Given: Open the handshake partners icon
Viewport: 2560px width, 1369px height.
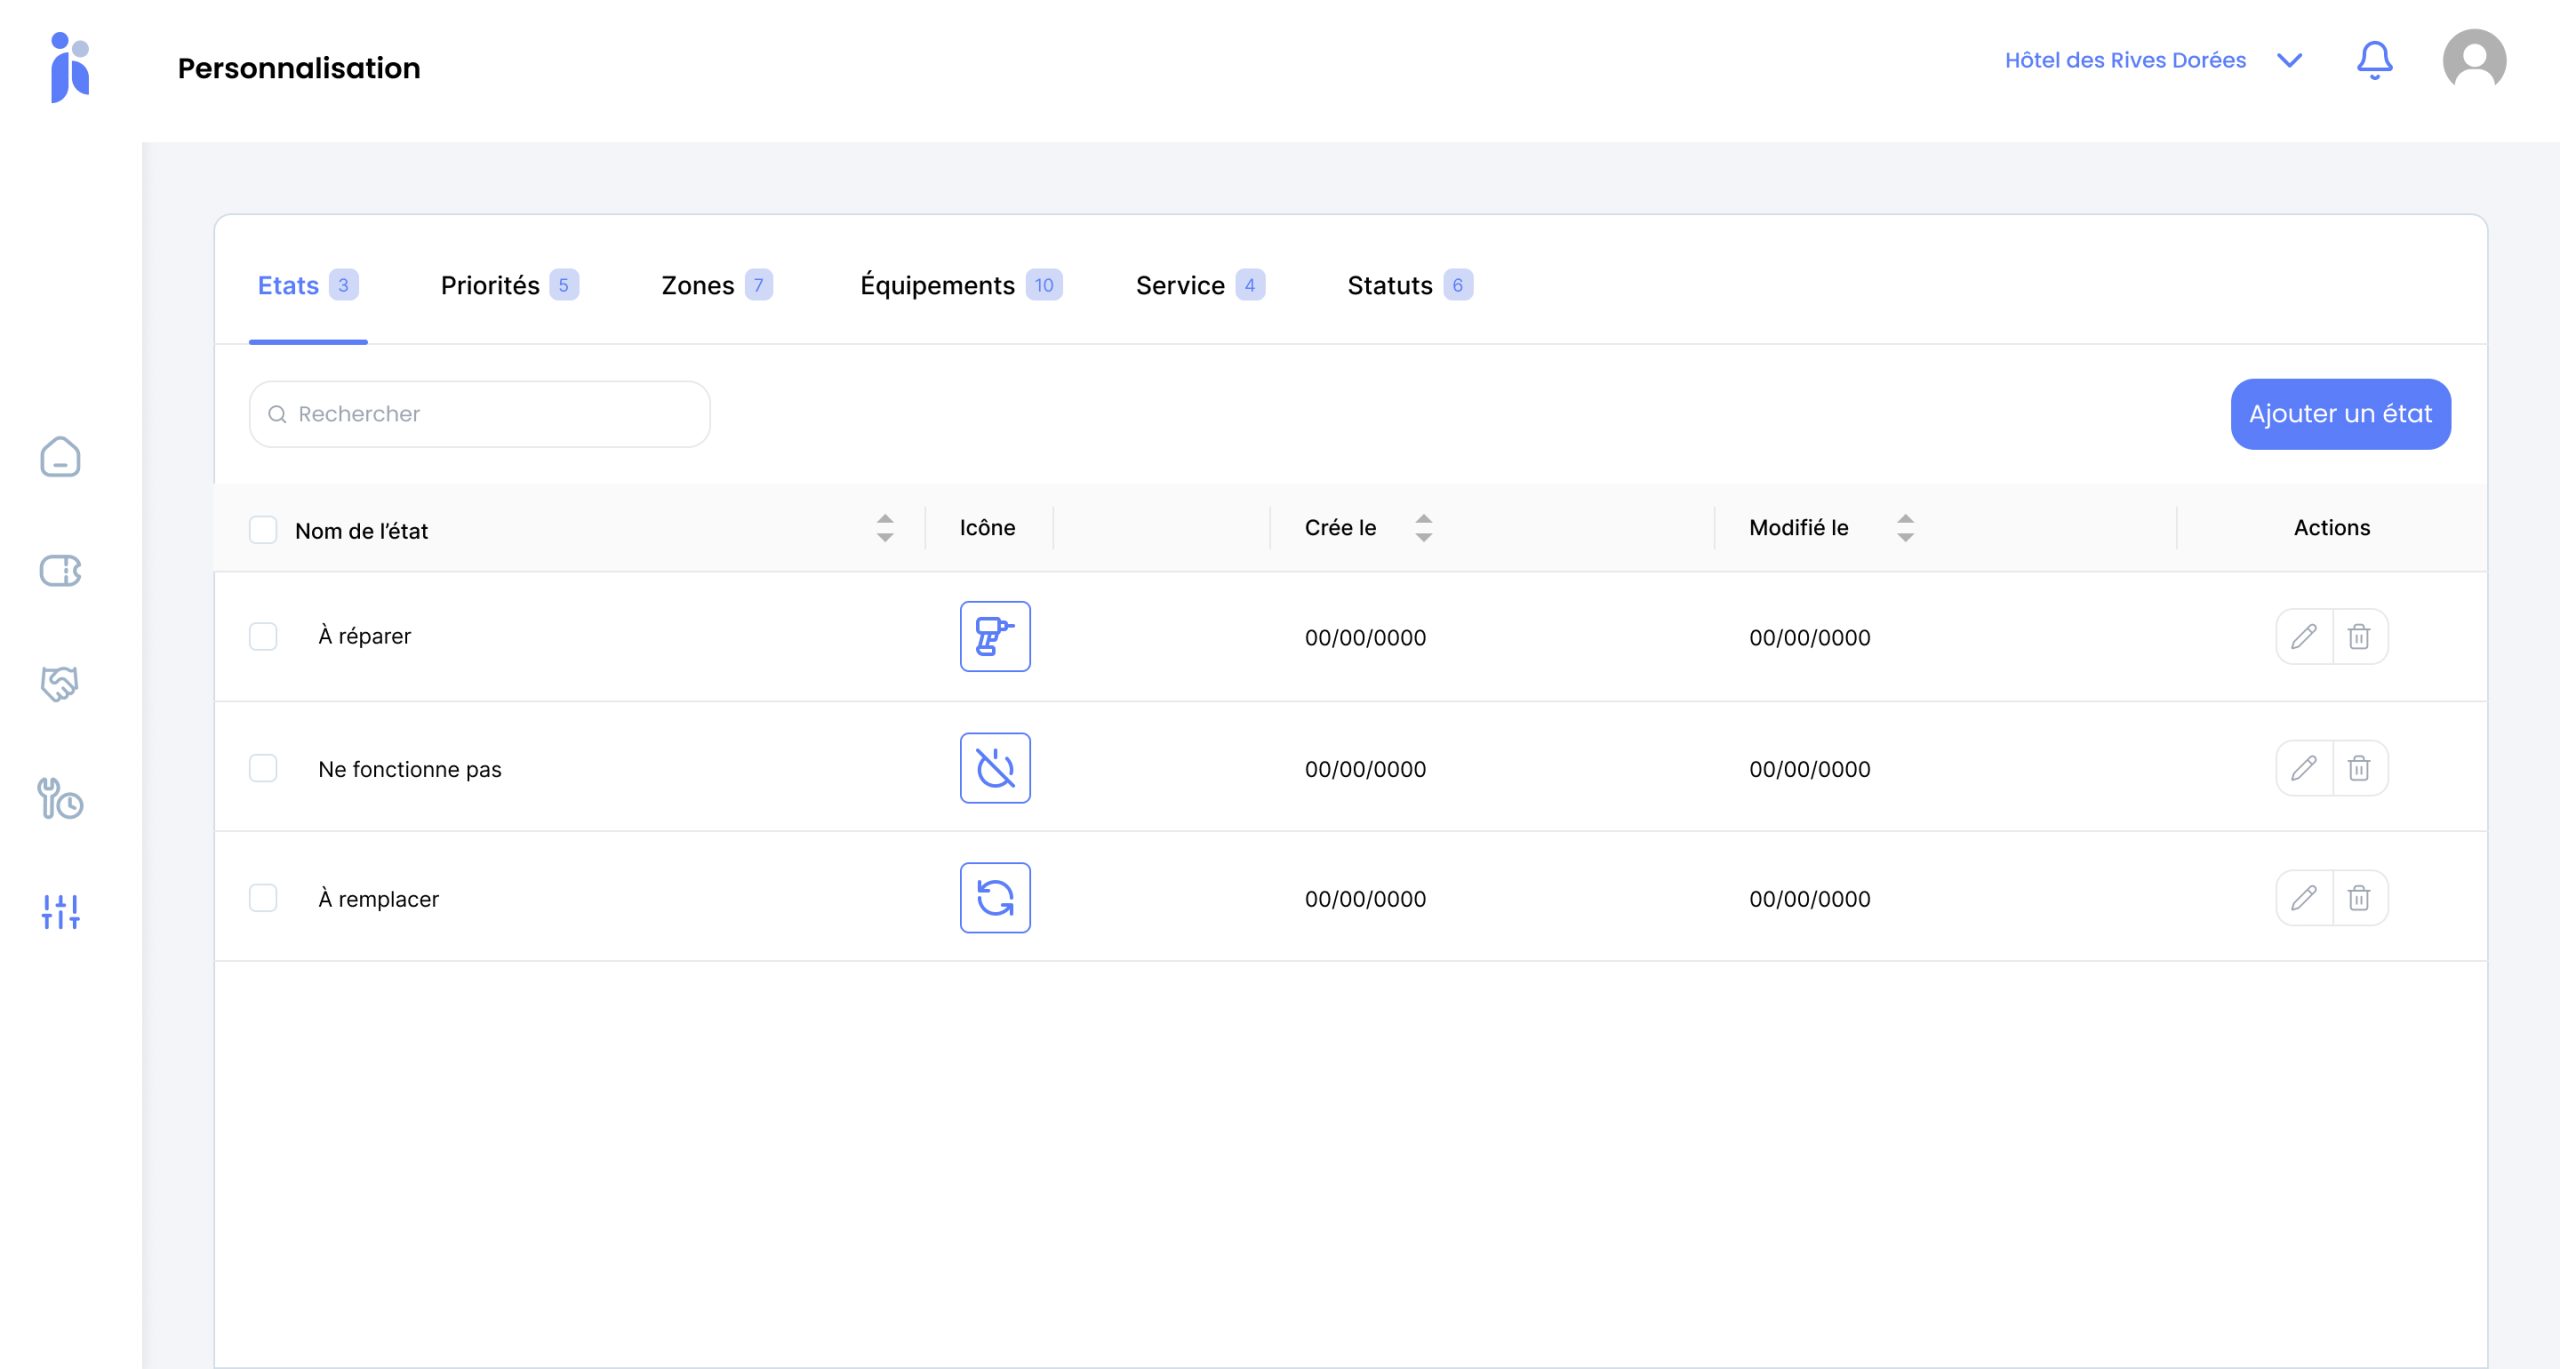Looking at the screenshot, I should pos(60,684).
